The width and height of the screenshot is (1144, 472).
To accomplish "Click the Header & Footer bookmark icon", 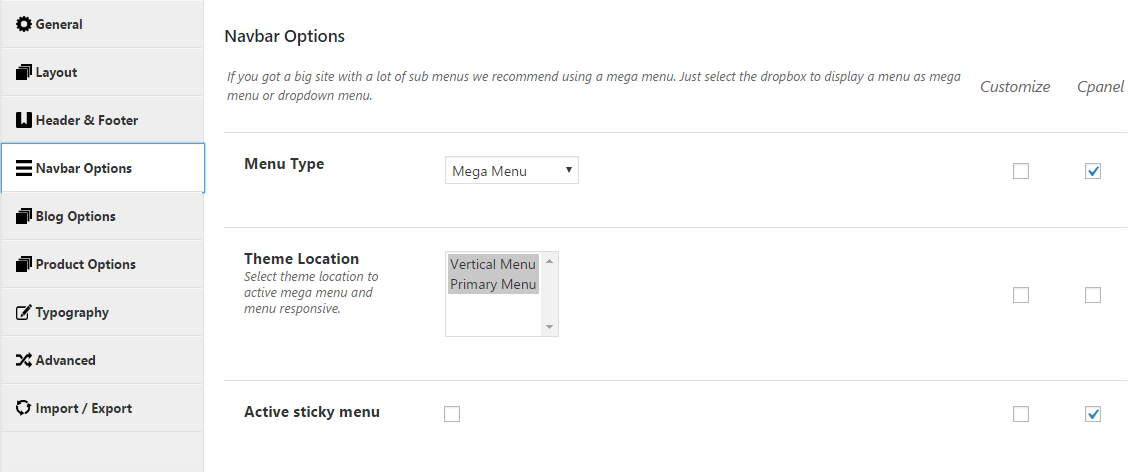I will 24,120.
